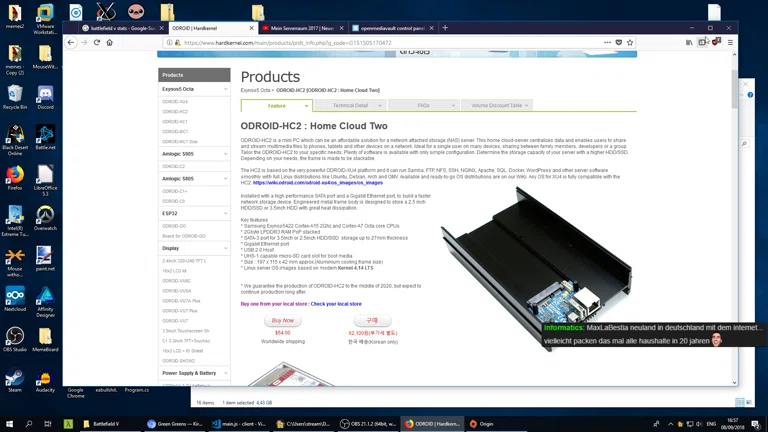Open Firefox hamburger menu
The image size is (768, 432).
click(x=730, y=43)
